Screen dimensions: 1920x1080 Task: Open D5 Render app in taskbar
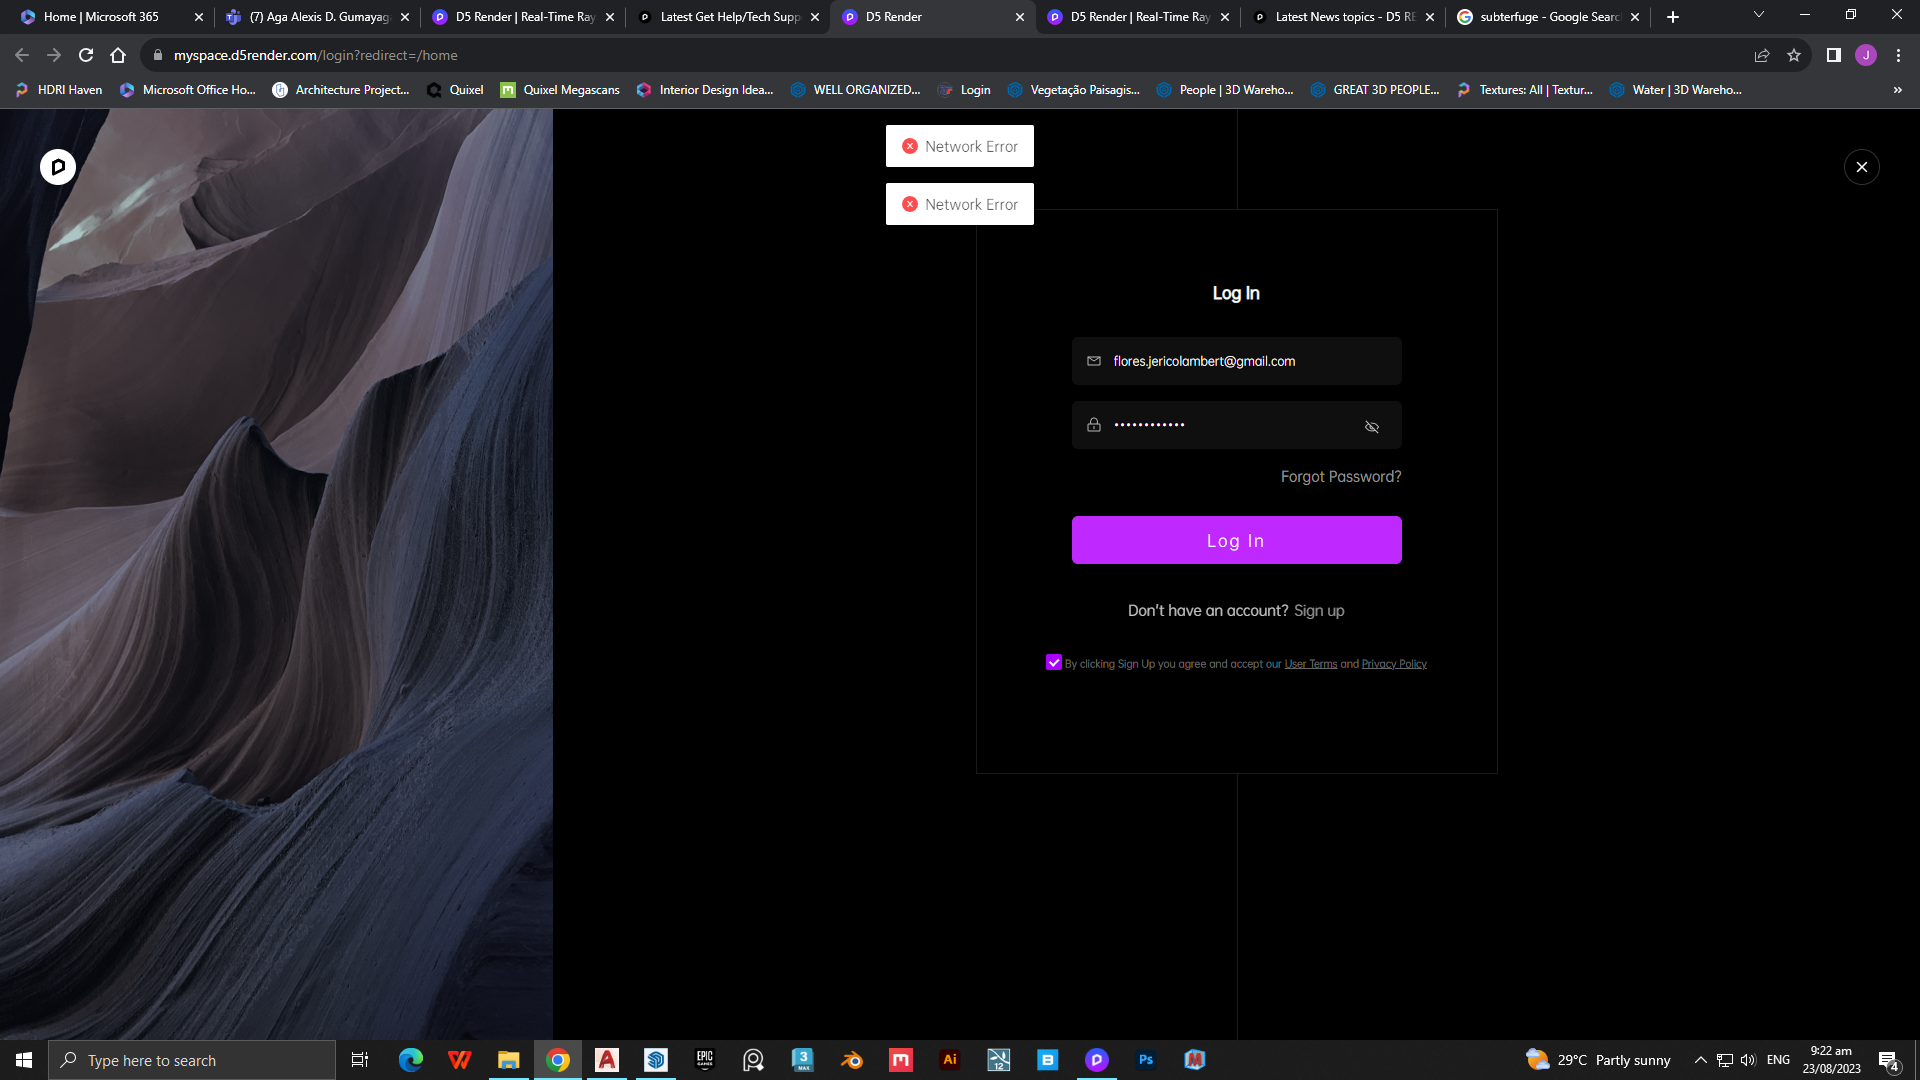(x=1096, y=1060)
